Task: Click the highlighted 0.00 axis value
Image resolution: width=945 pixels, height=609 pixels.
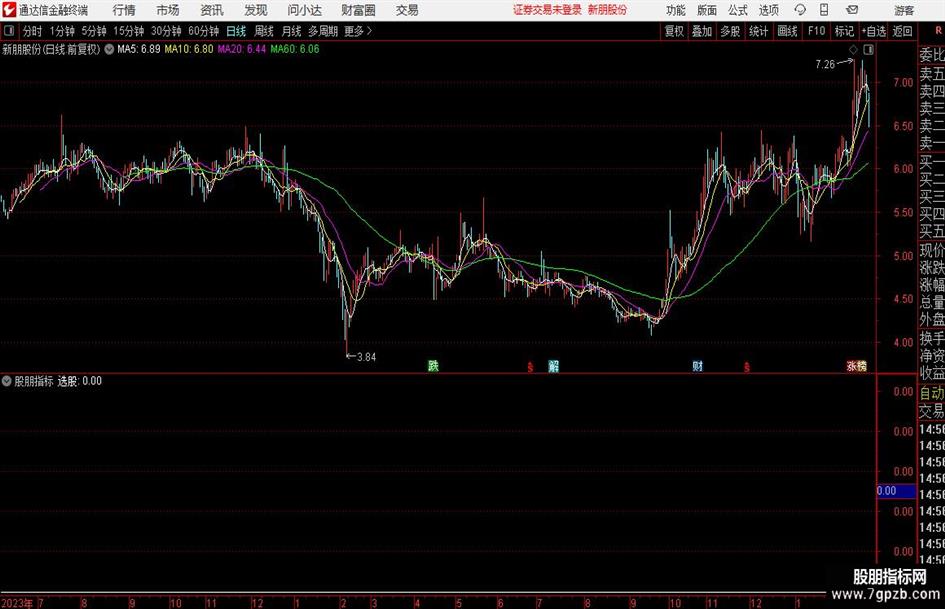Action: pos(896,491)
